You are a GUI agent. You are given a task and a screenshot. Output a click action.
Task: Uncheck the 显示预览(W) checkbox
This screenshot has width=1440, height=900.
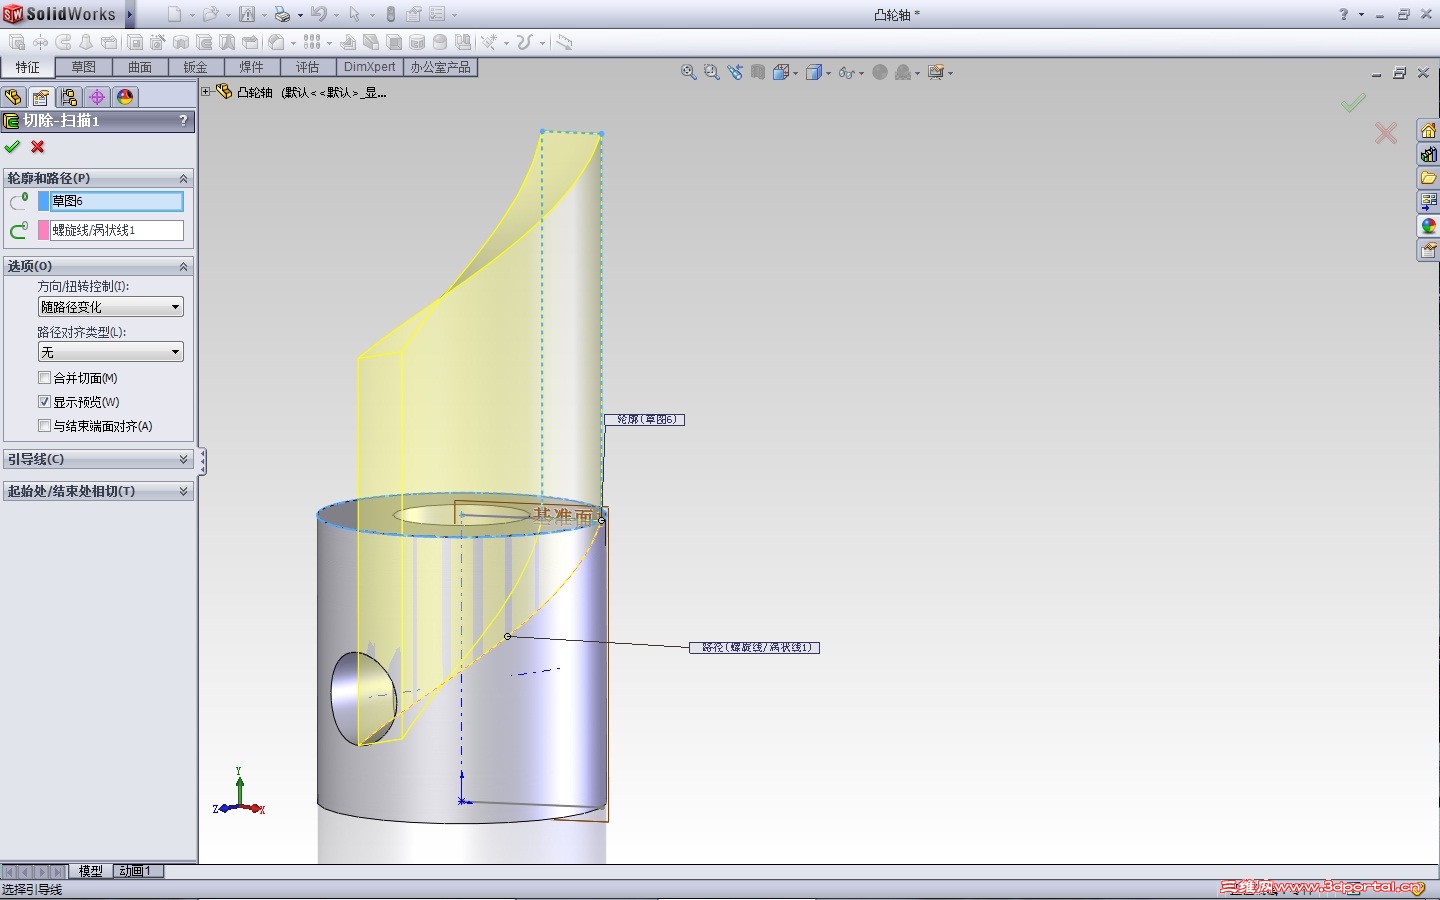tap(44, 402)
